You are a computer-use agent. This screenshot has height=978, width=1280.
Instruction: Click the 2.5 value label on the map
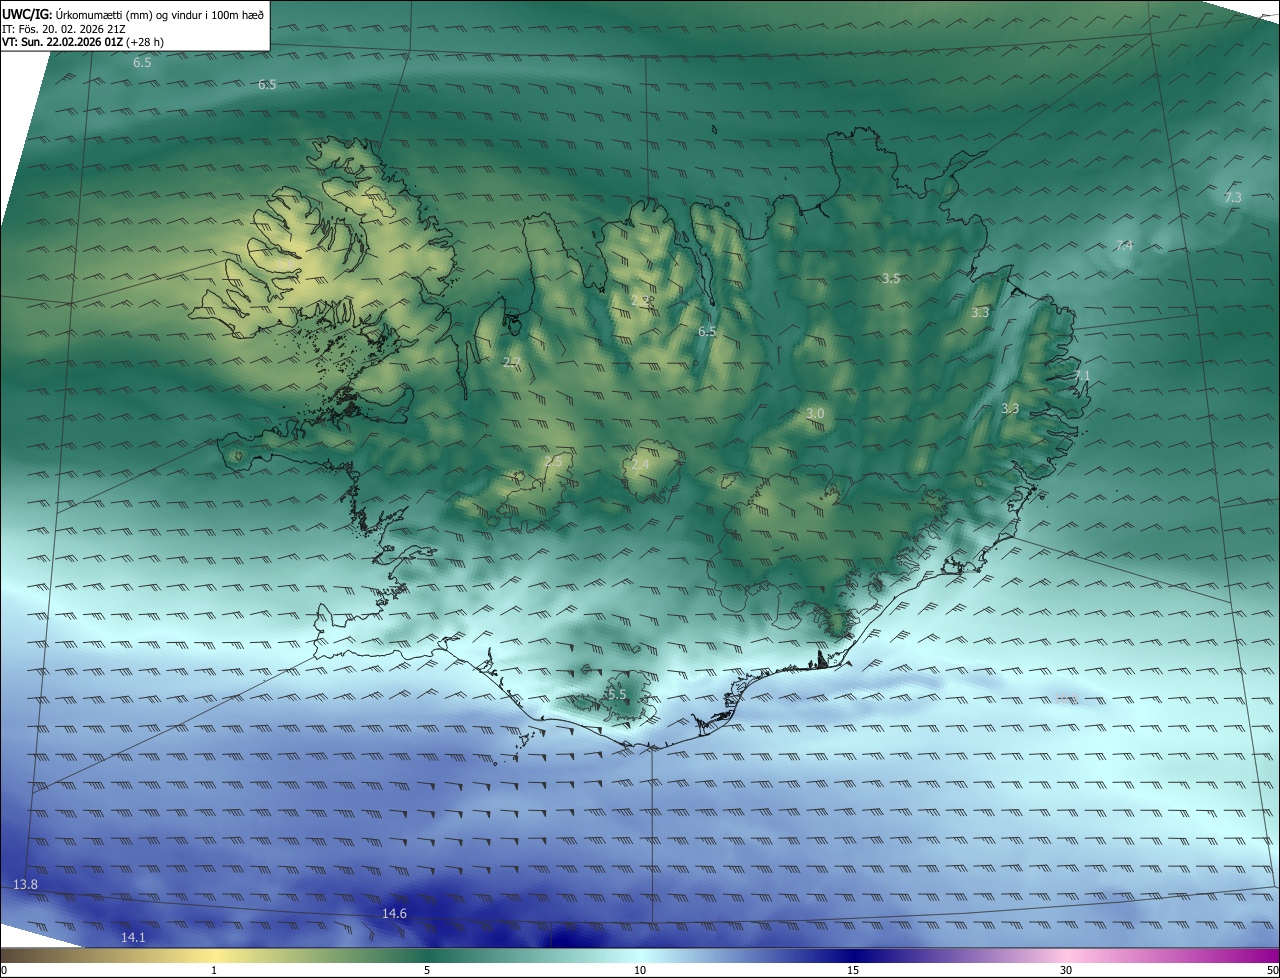click(552, 462)
